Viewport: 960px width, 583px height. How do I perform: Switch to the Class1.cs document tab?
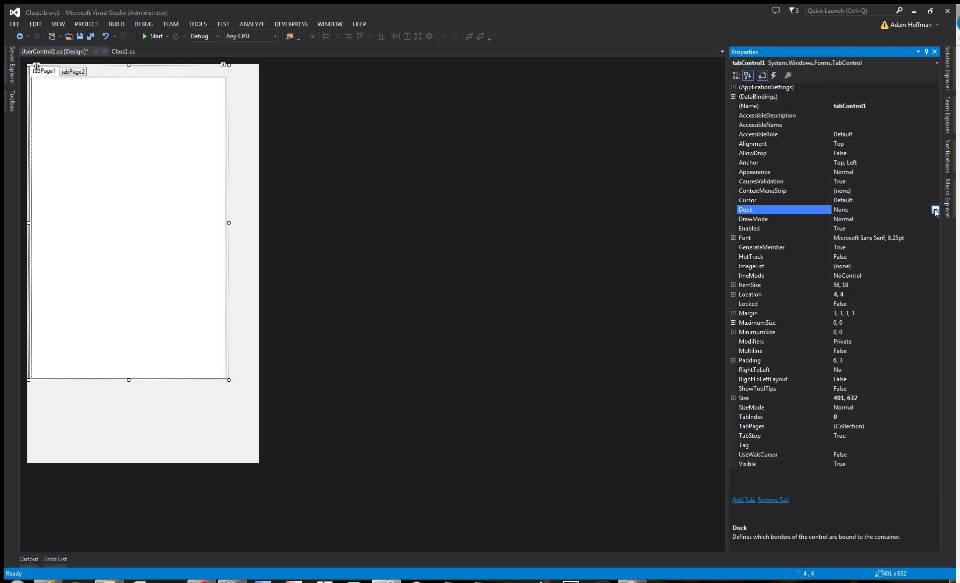[123, 51]
